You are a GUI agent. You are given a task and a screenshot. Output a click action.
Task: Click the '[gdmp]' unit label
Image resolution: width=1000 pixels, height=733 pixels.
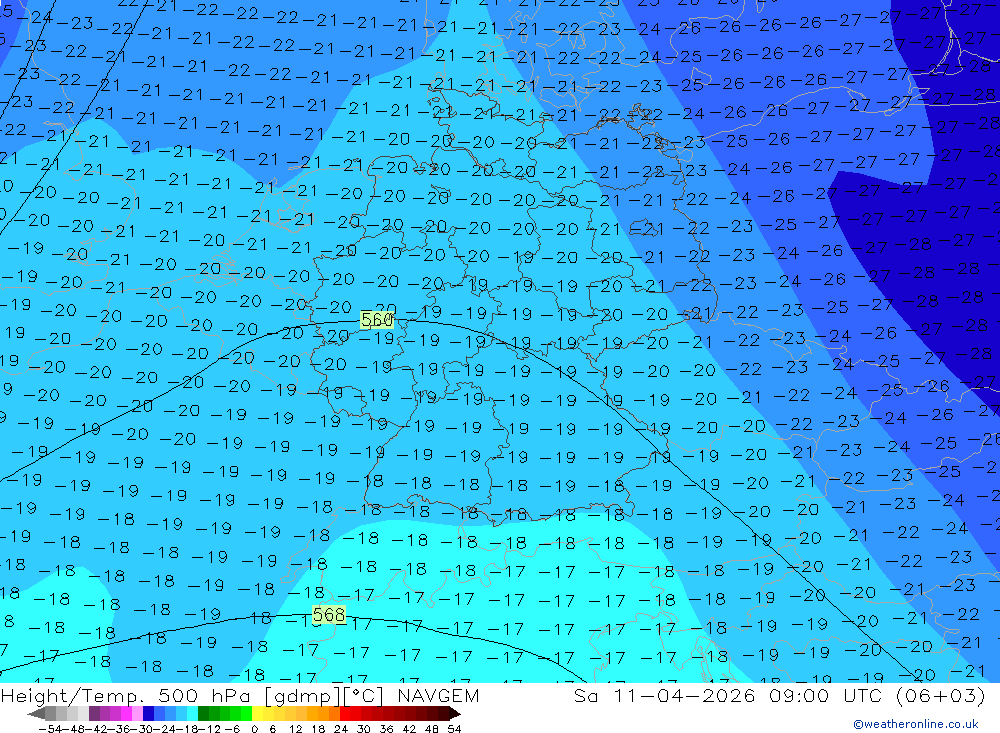[x=303, y=696]
